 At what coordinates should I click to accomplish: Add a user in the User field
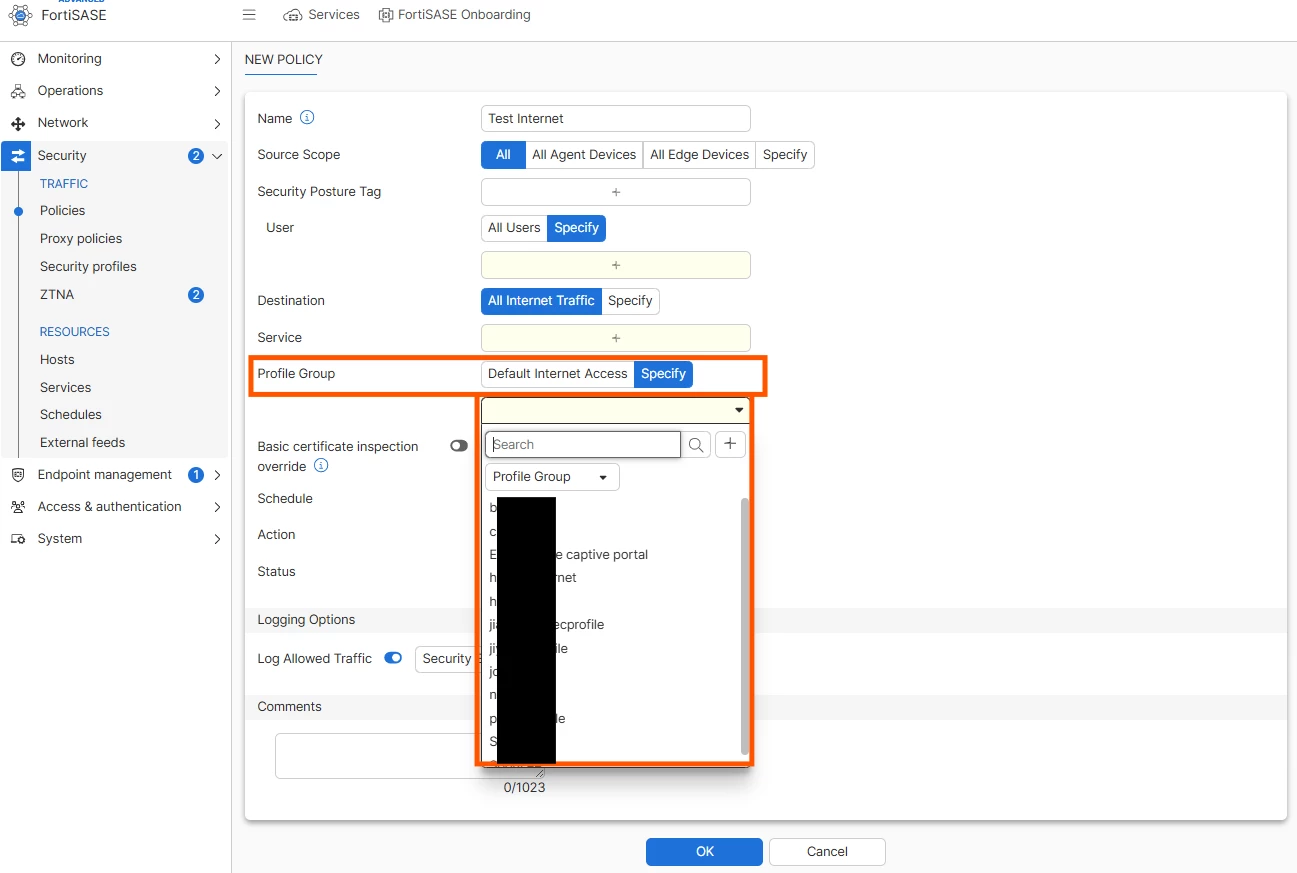pos(616,265)
